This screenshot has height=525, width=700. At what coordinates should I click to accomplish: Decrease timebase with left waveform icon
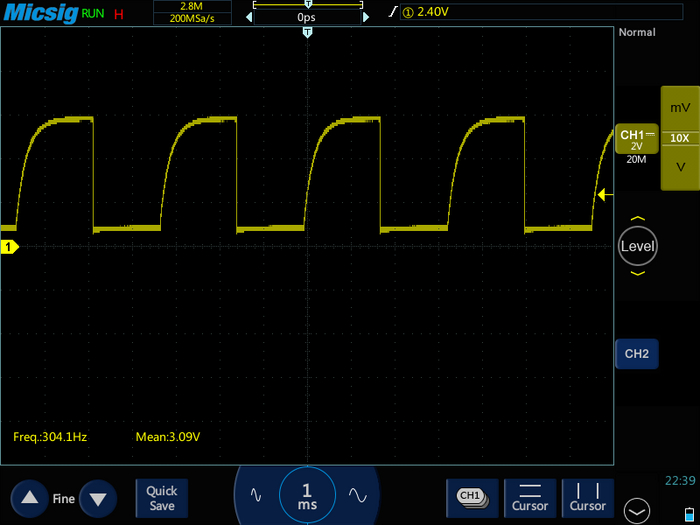256,494
